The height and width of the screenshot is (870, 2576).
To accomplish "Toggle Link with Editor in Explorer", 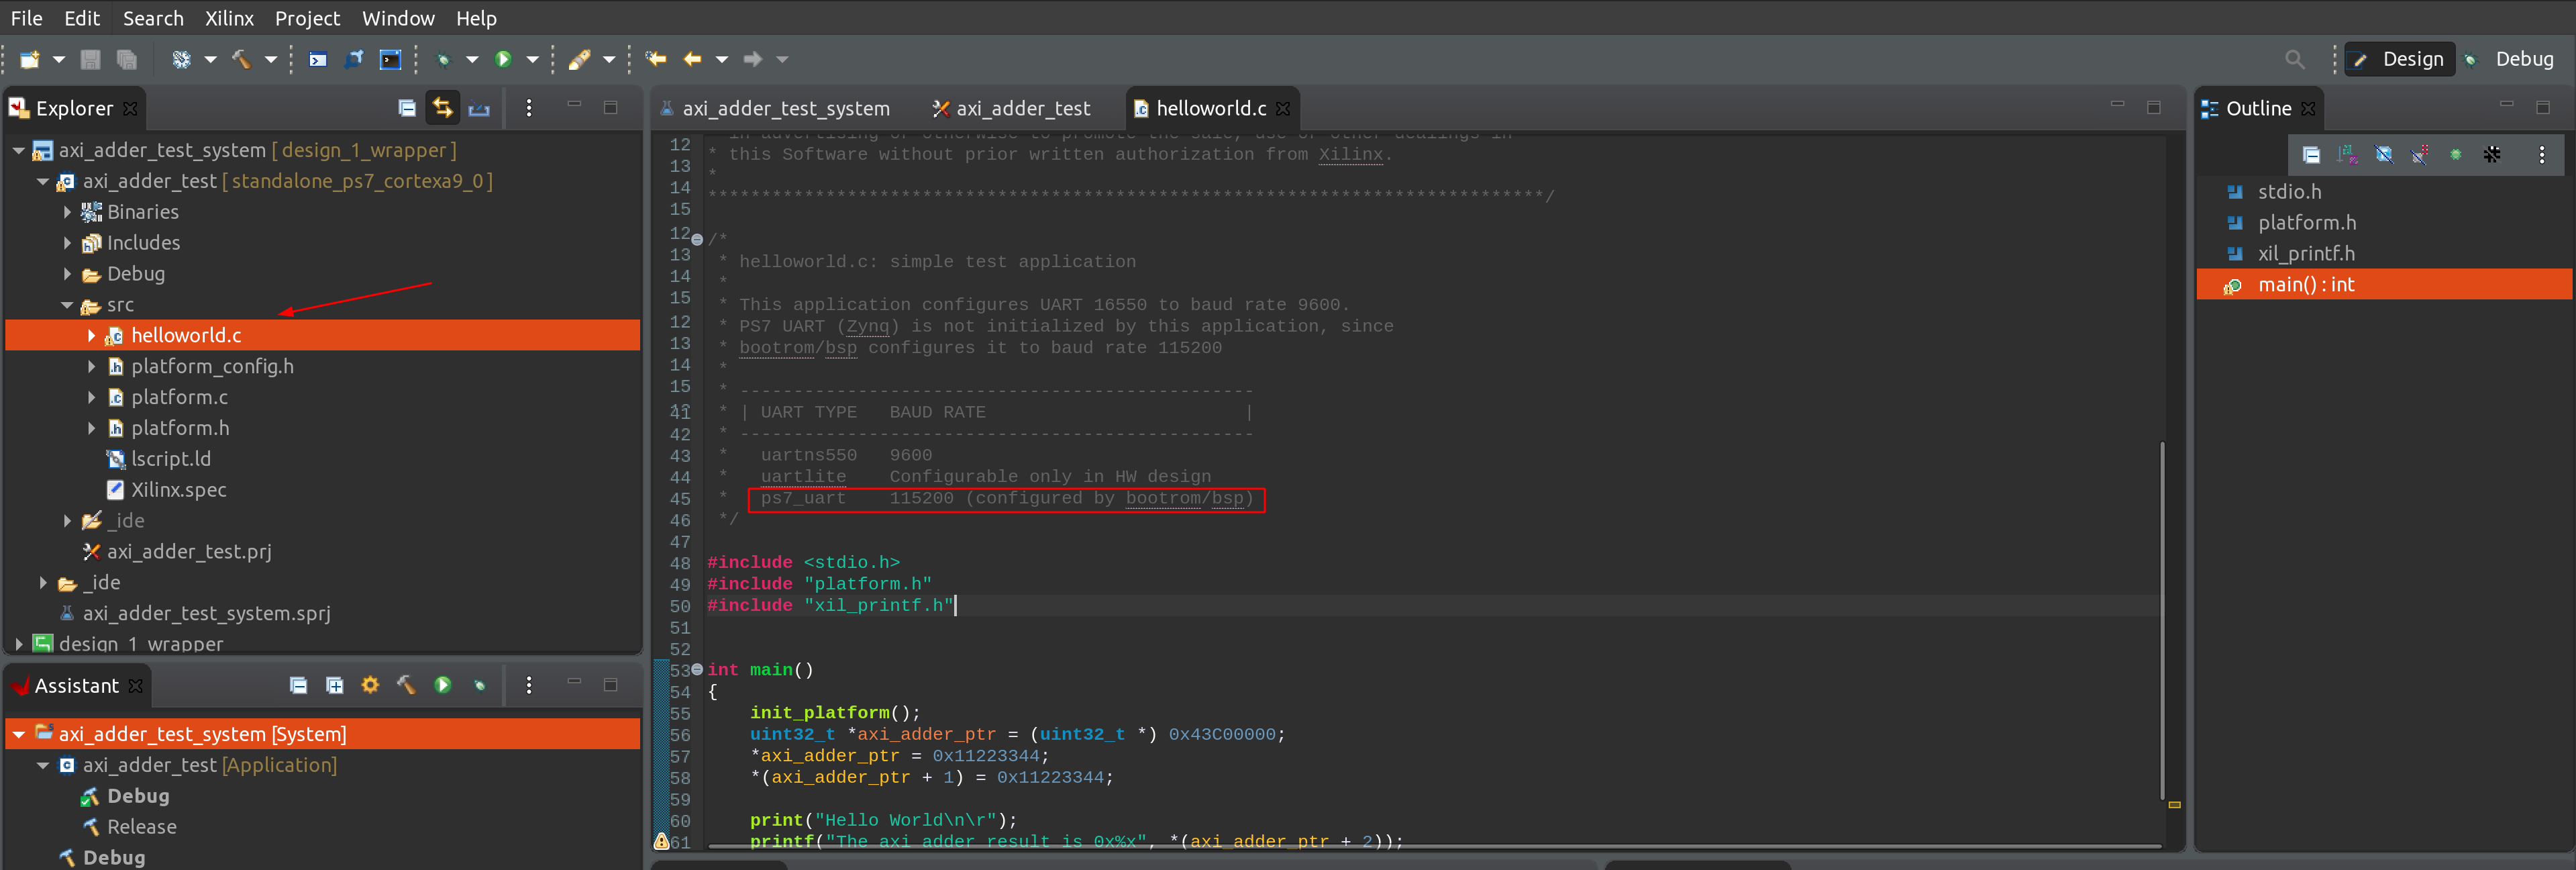I will pos(443,108).
